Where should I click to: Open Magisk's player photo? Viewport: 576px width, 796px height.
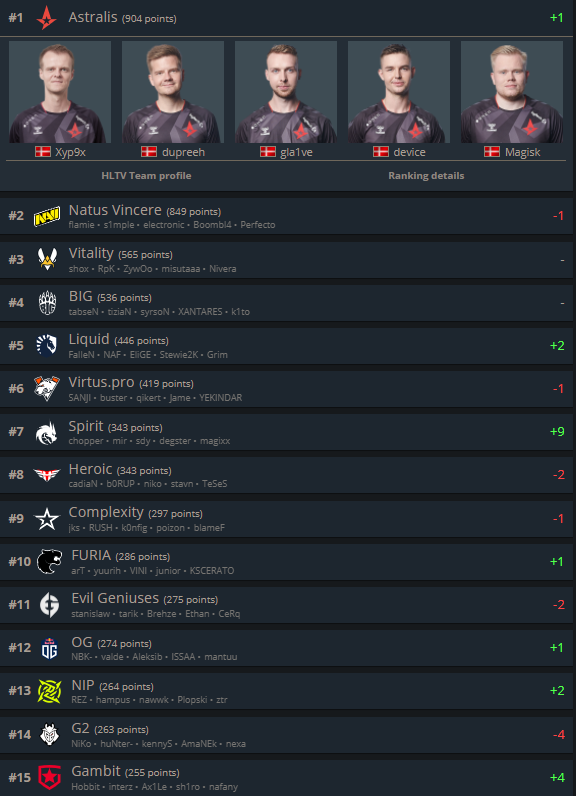(x=512, y=92)
